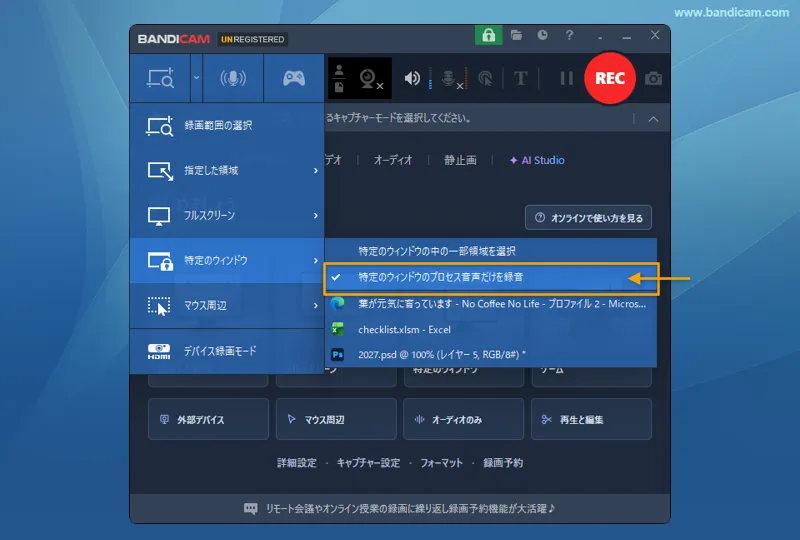Open the scheduled recording clock icon

542,35
